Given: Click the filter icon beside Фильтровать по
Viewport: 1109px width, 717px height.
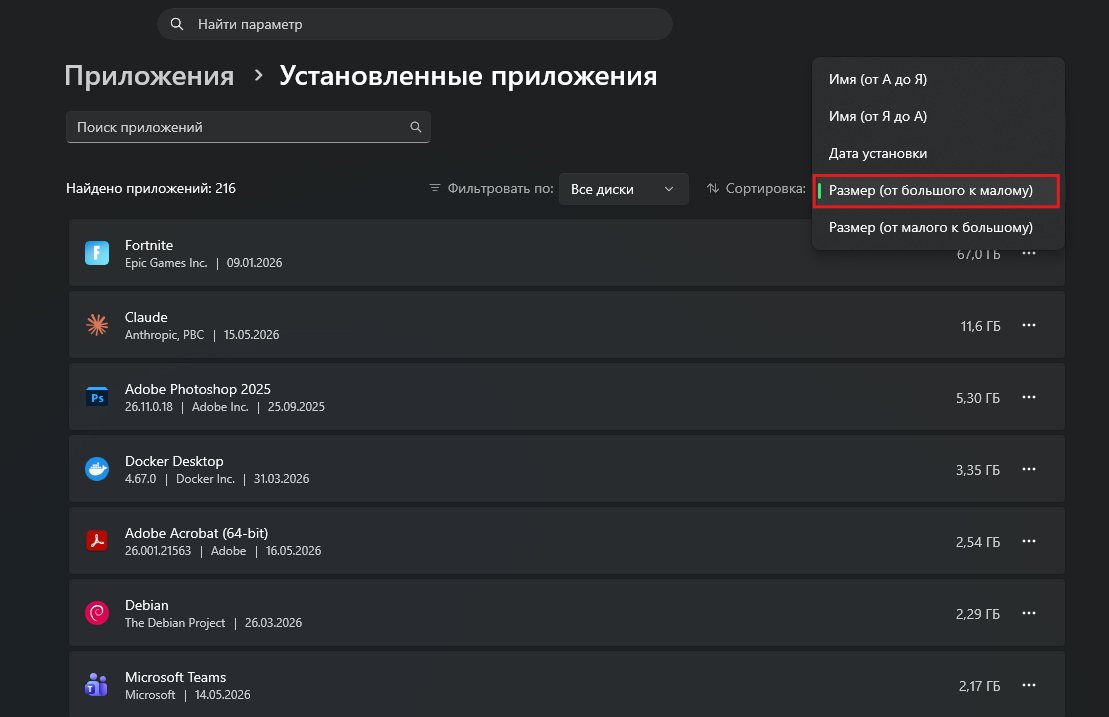Looking at the screenshot, I should 434,188.
